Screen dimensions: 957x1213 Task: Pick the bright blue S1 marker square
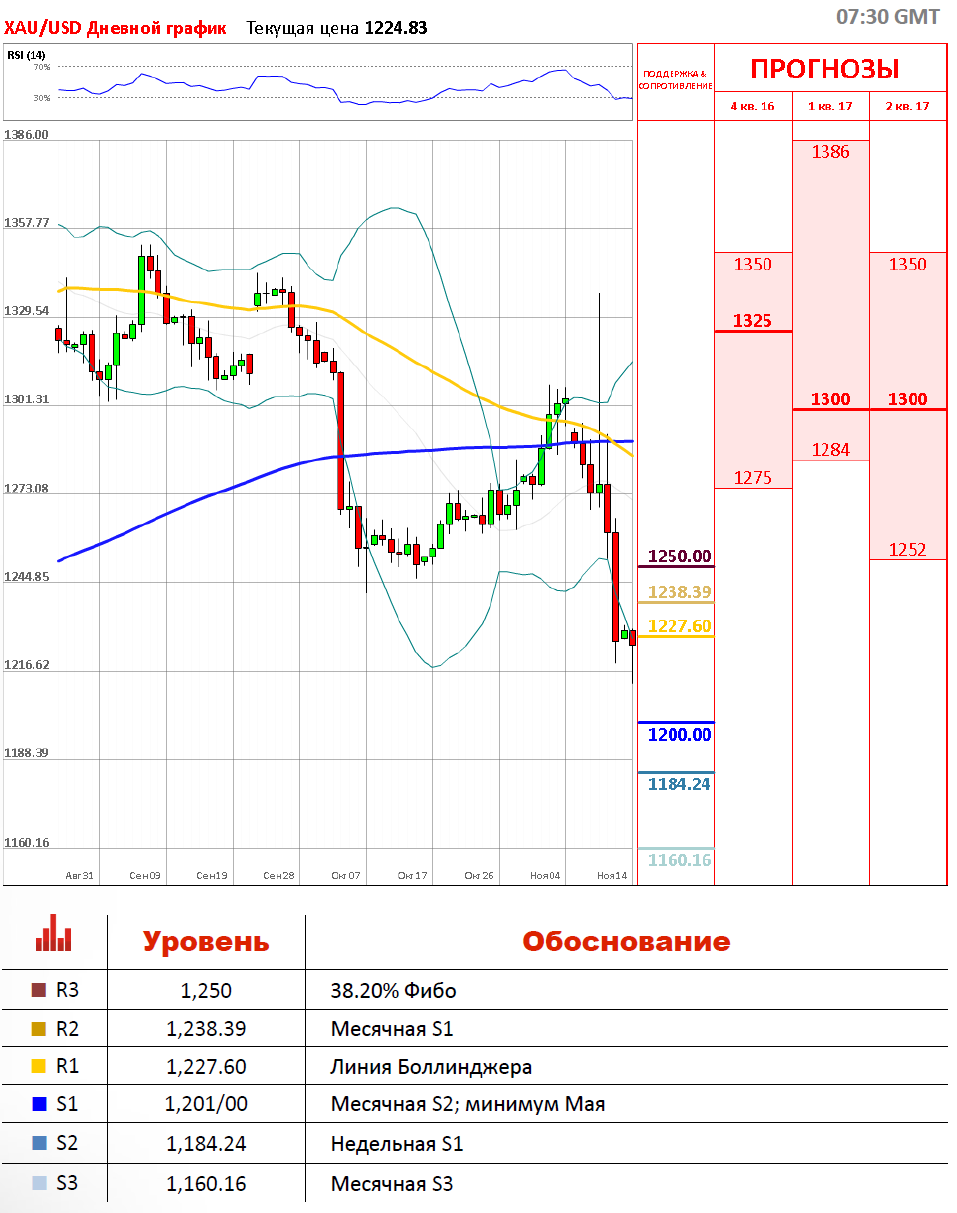coord(39,1105)
